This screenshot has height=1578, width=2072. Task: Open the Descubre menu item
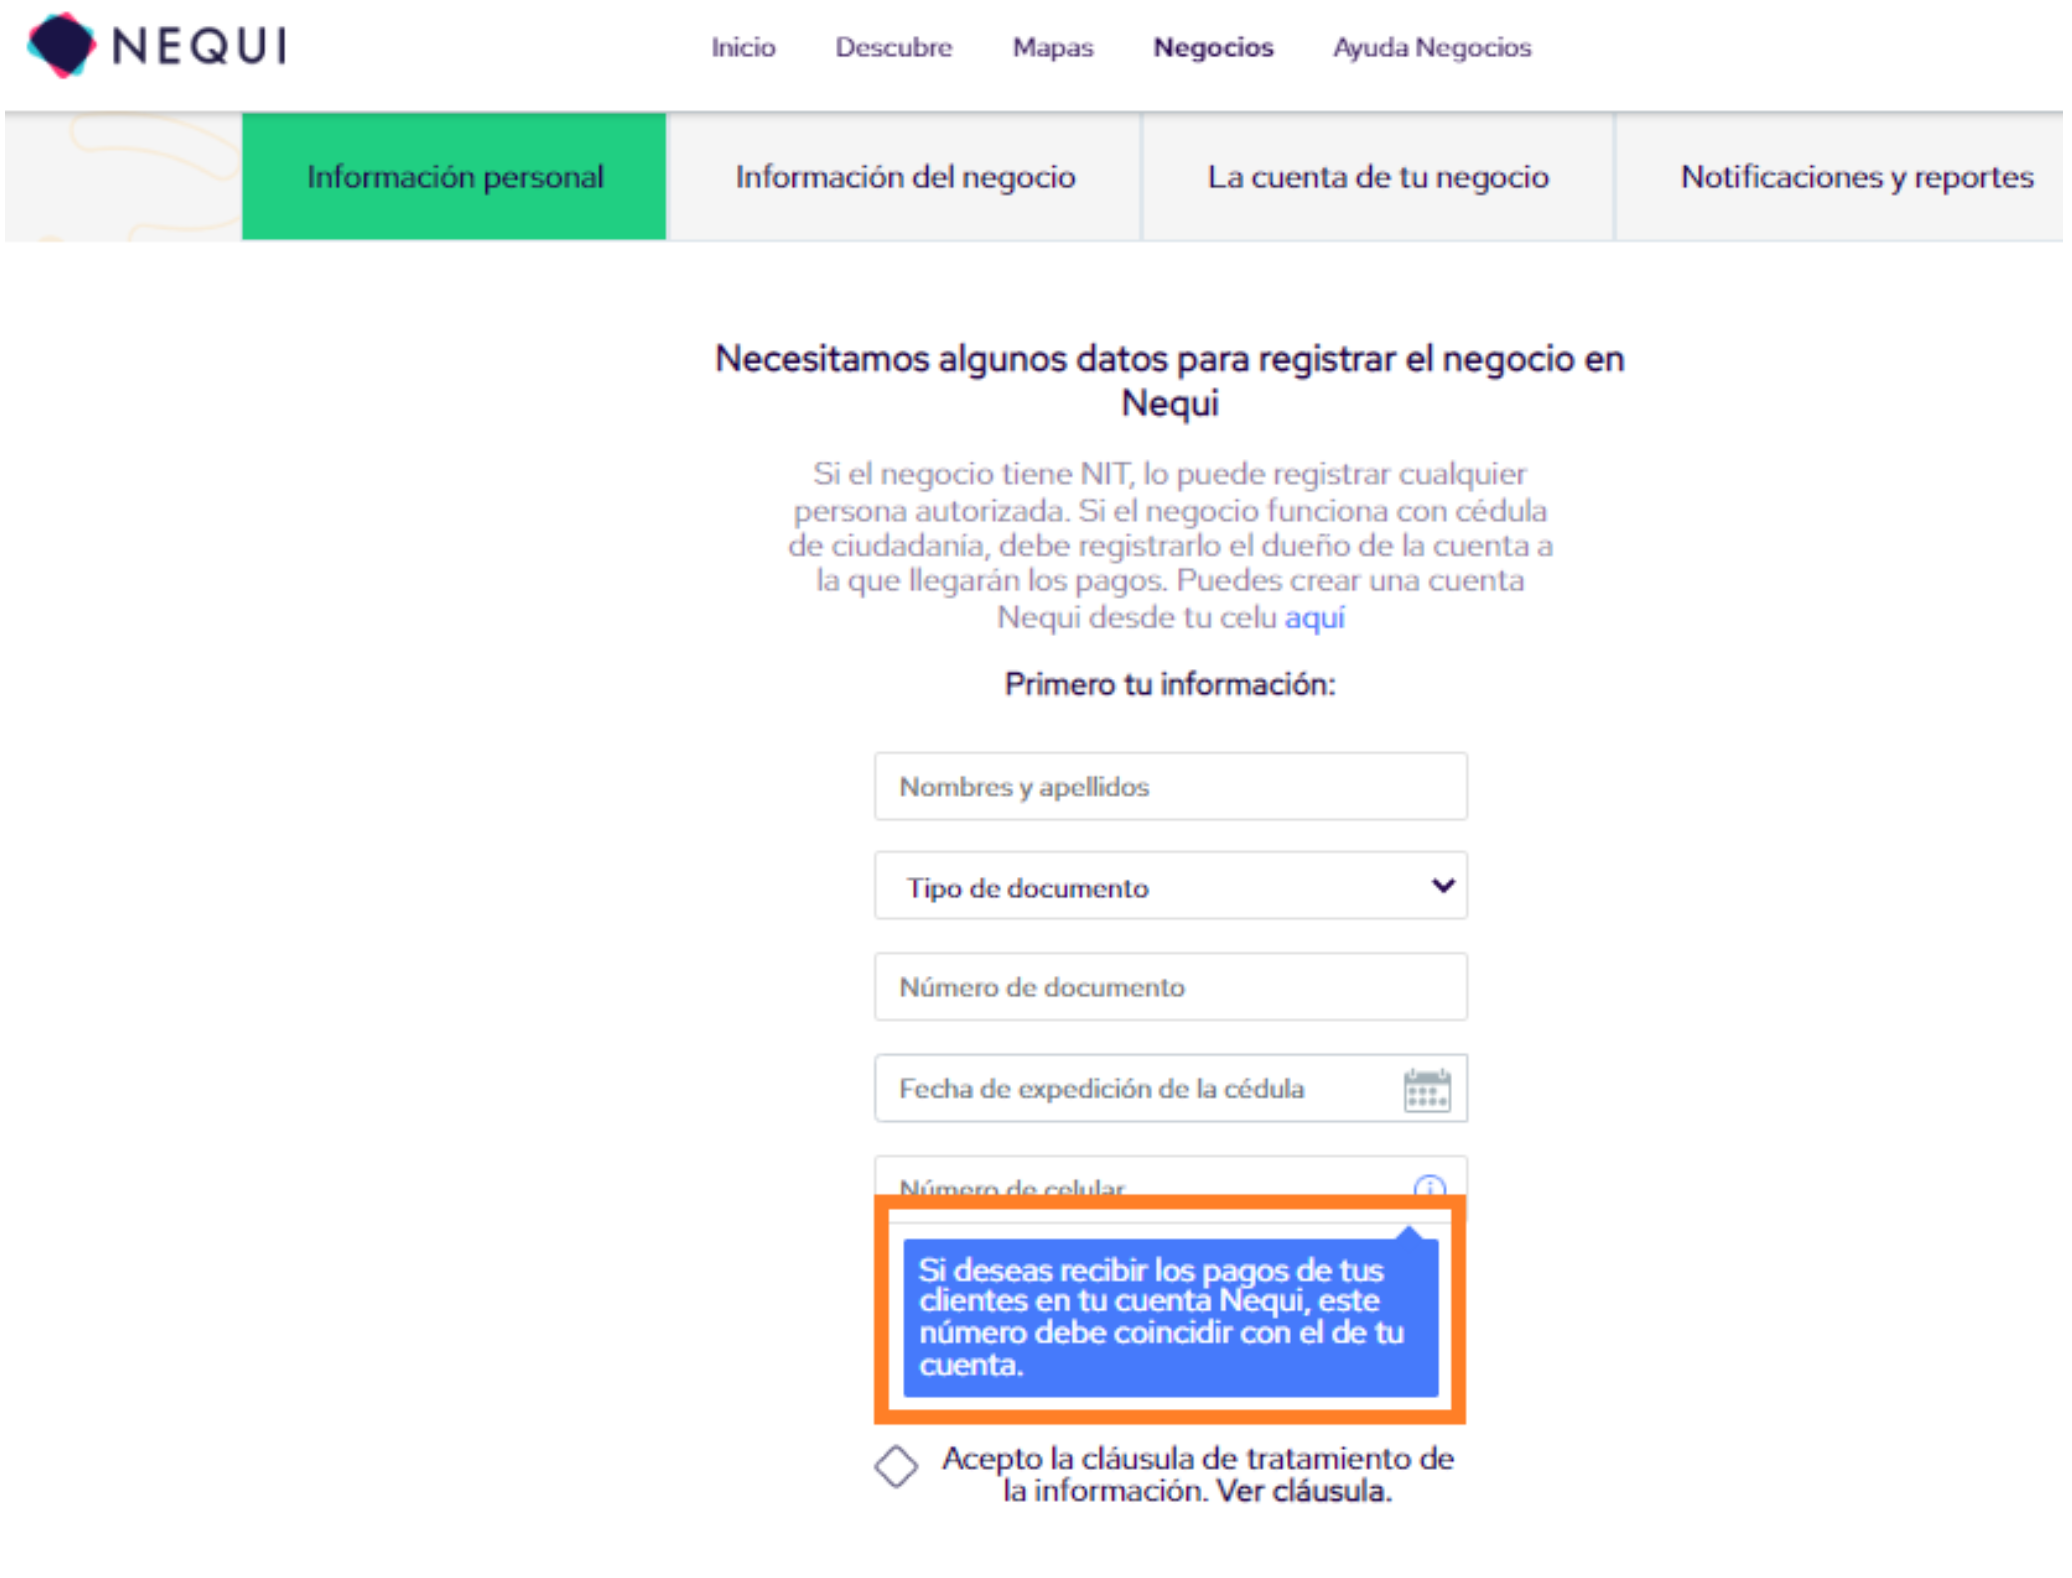[x=893, y=47]
